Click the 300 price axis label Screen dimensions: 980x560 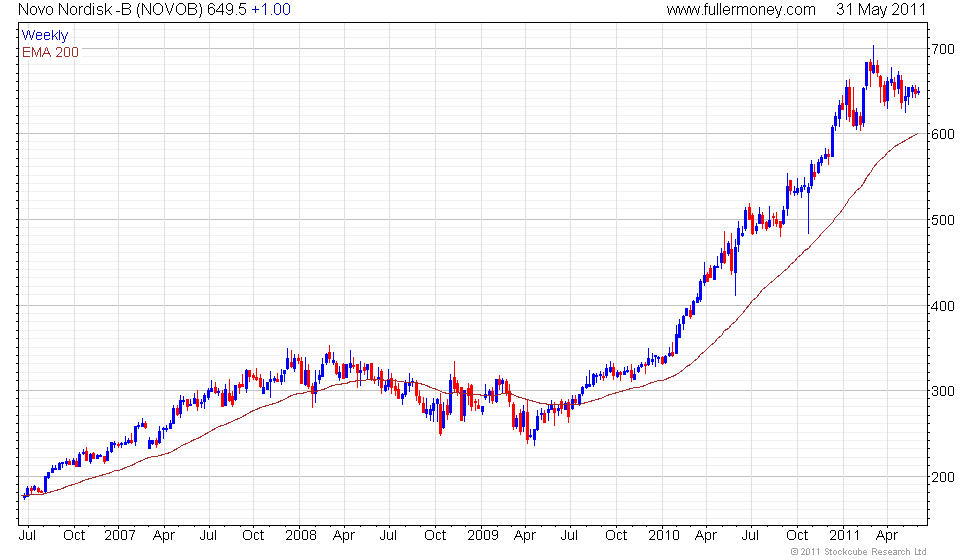[x=942, y=391]
